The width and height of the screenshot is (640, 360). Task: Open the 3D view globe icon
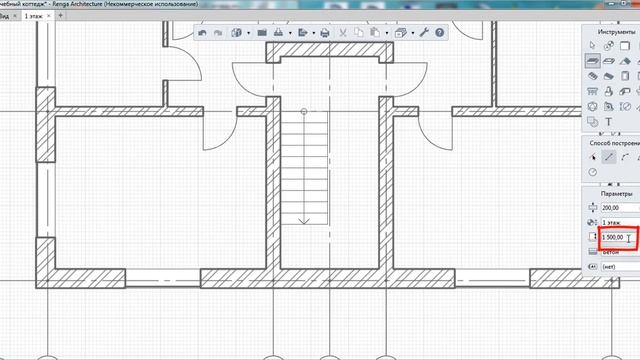(236, 33)
